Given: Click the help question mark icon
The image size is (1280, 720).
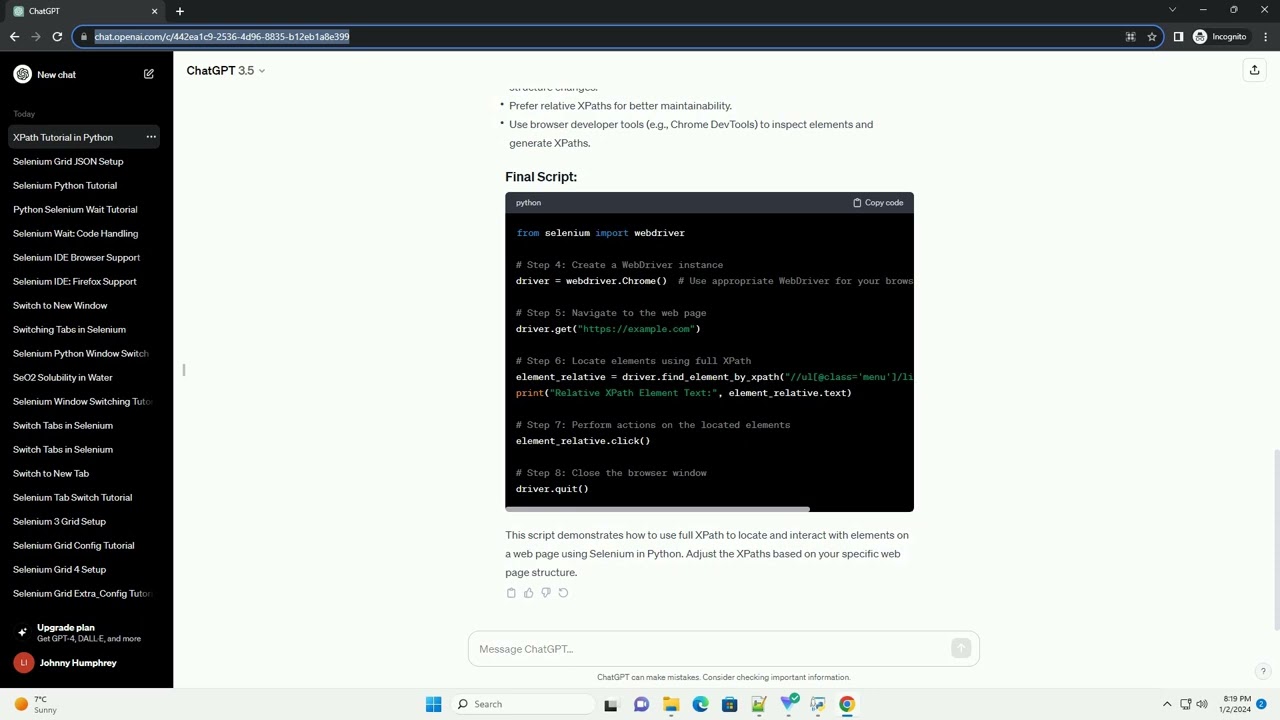Looking at the screenshot, I should click(1263, 672).
